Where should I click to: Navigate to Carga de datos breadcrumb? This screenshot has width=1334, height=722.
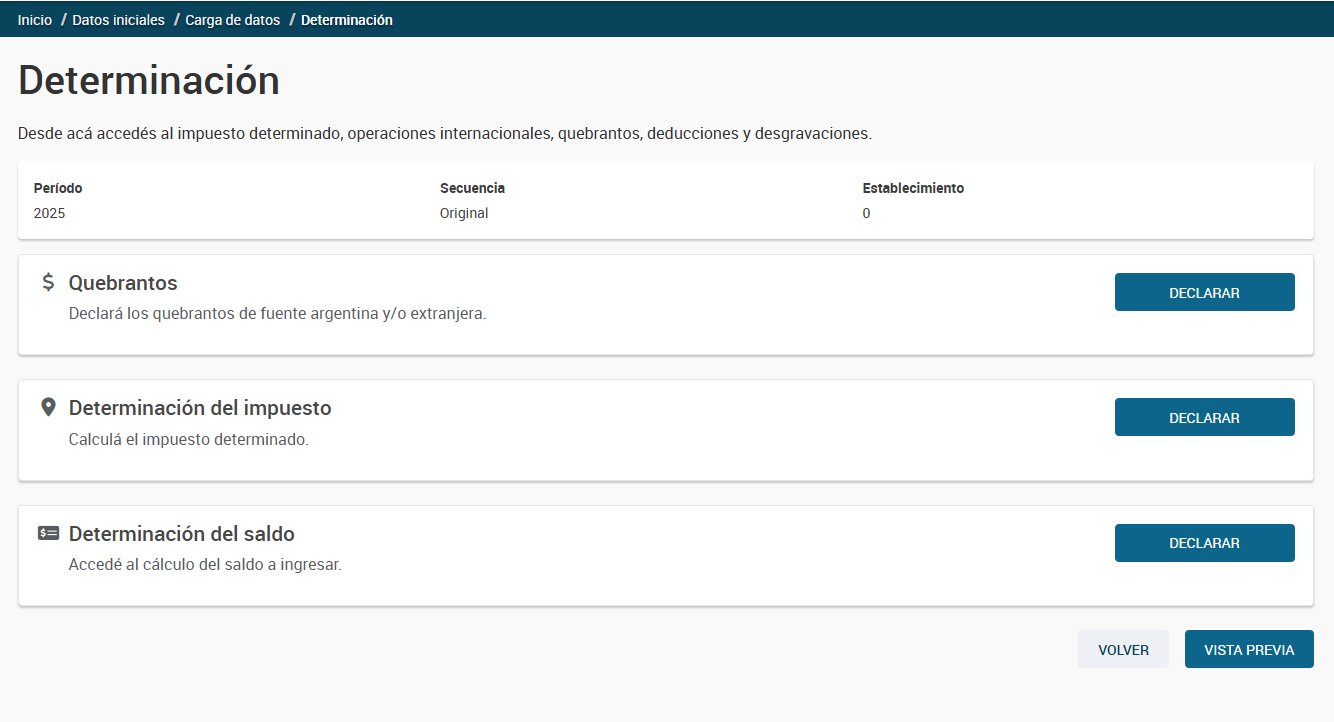pos(232,20)
